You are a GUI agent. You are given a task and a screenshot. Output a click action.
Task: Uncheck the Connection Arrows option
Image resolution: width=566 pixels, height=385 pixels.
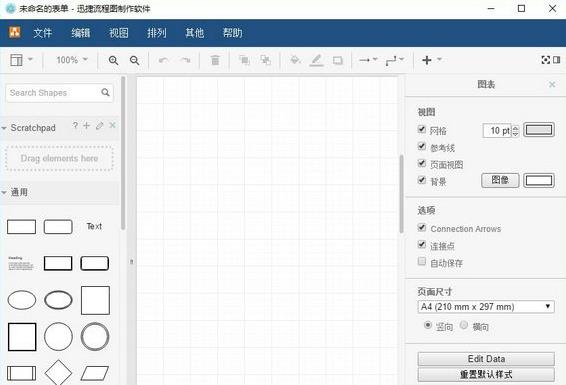tap(422, 227)
